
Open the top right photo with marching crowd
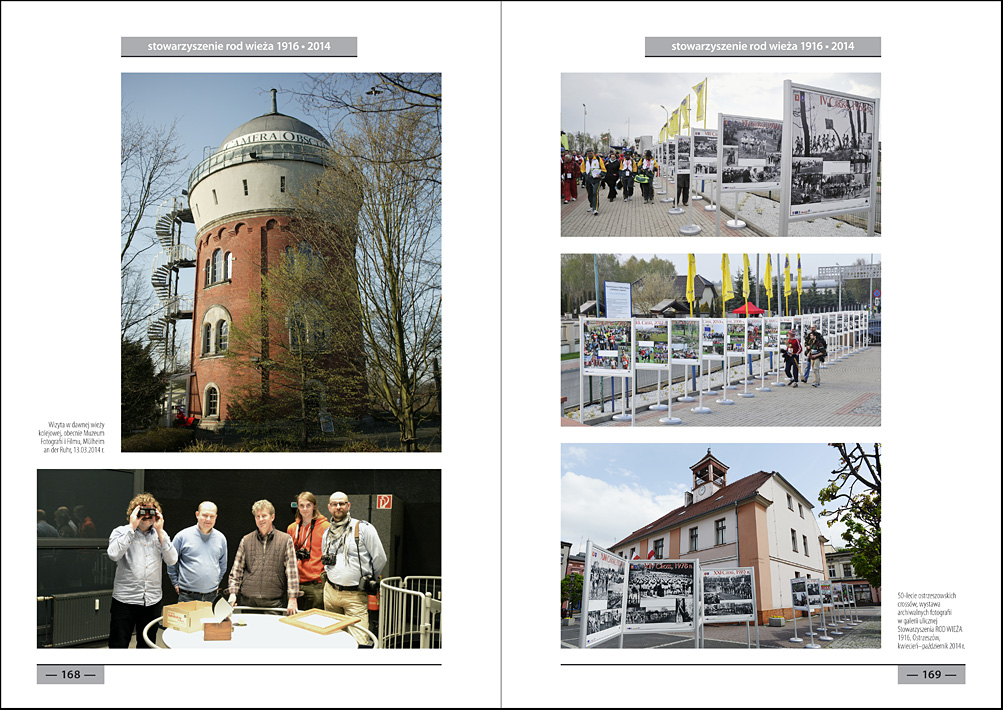tap(720, 154)
